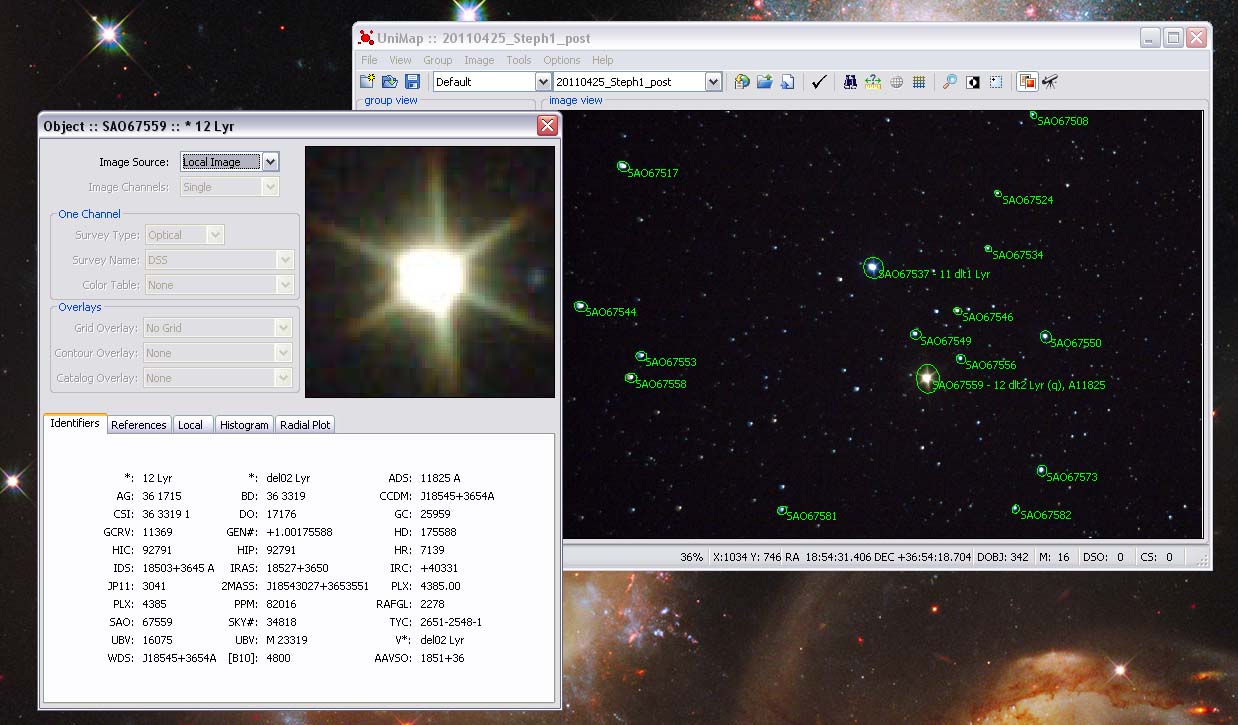Image resolution: width=1238 pixels, height=725 pixels.
Task: Click the selection rectangle tool icon
Action: (994, 82)
